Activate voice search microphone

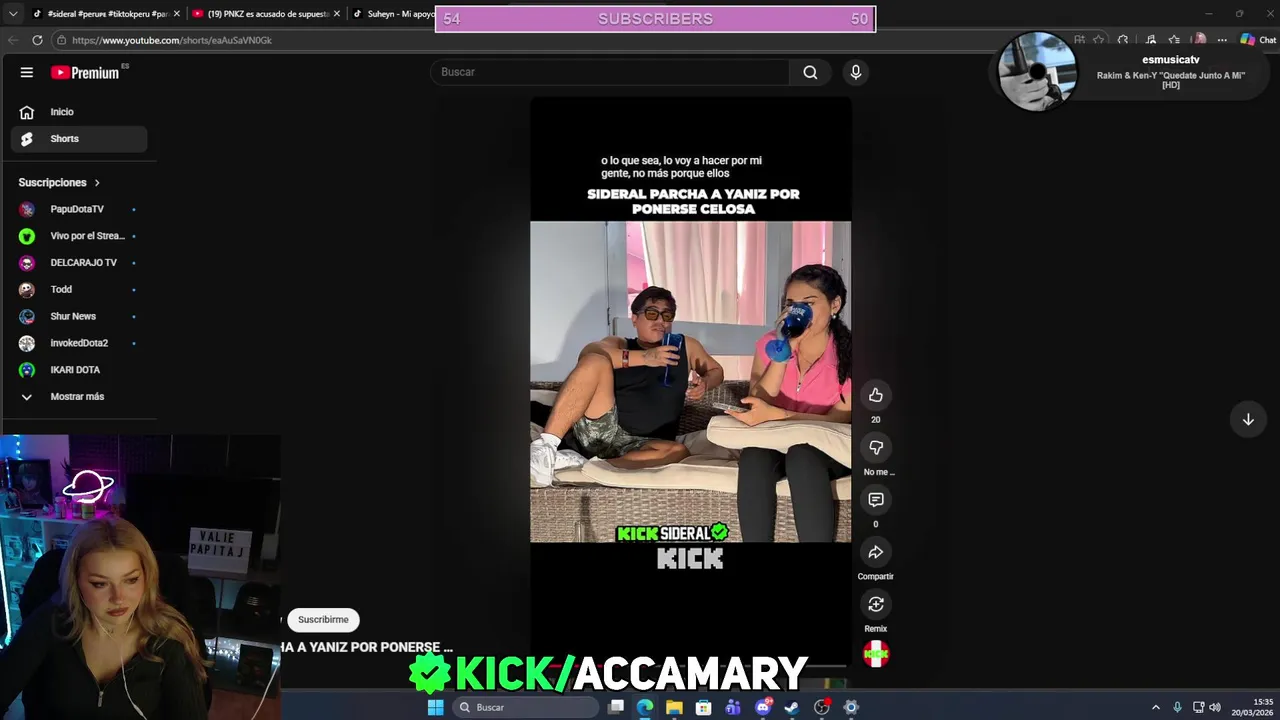(x=855, y=72)
